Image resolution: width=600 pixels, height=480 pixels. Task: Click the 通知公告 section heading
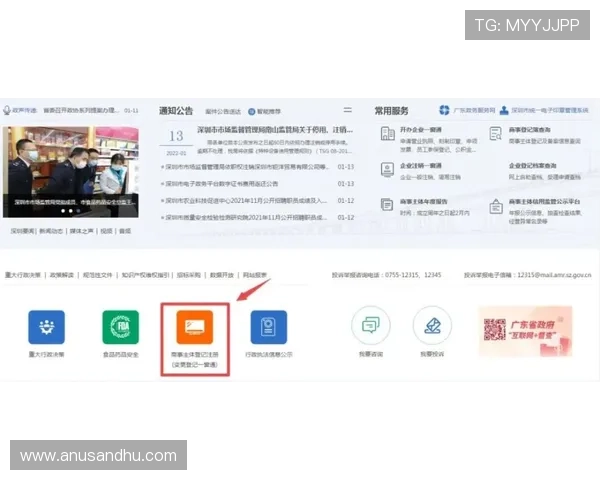pos(176,111)
